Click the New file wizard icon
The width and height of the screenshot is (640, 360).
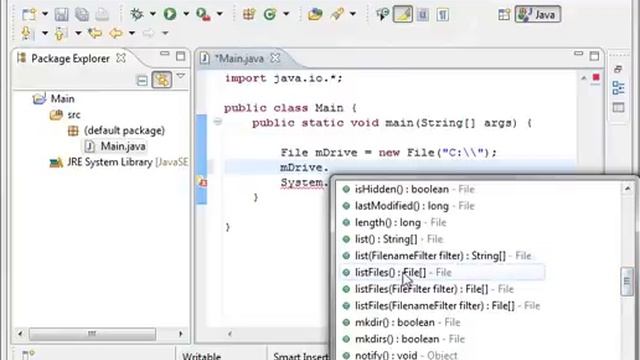tap(29, 15)
